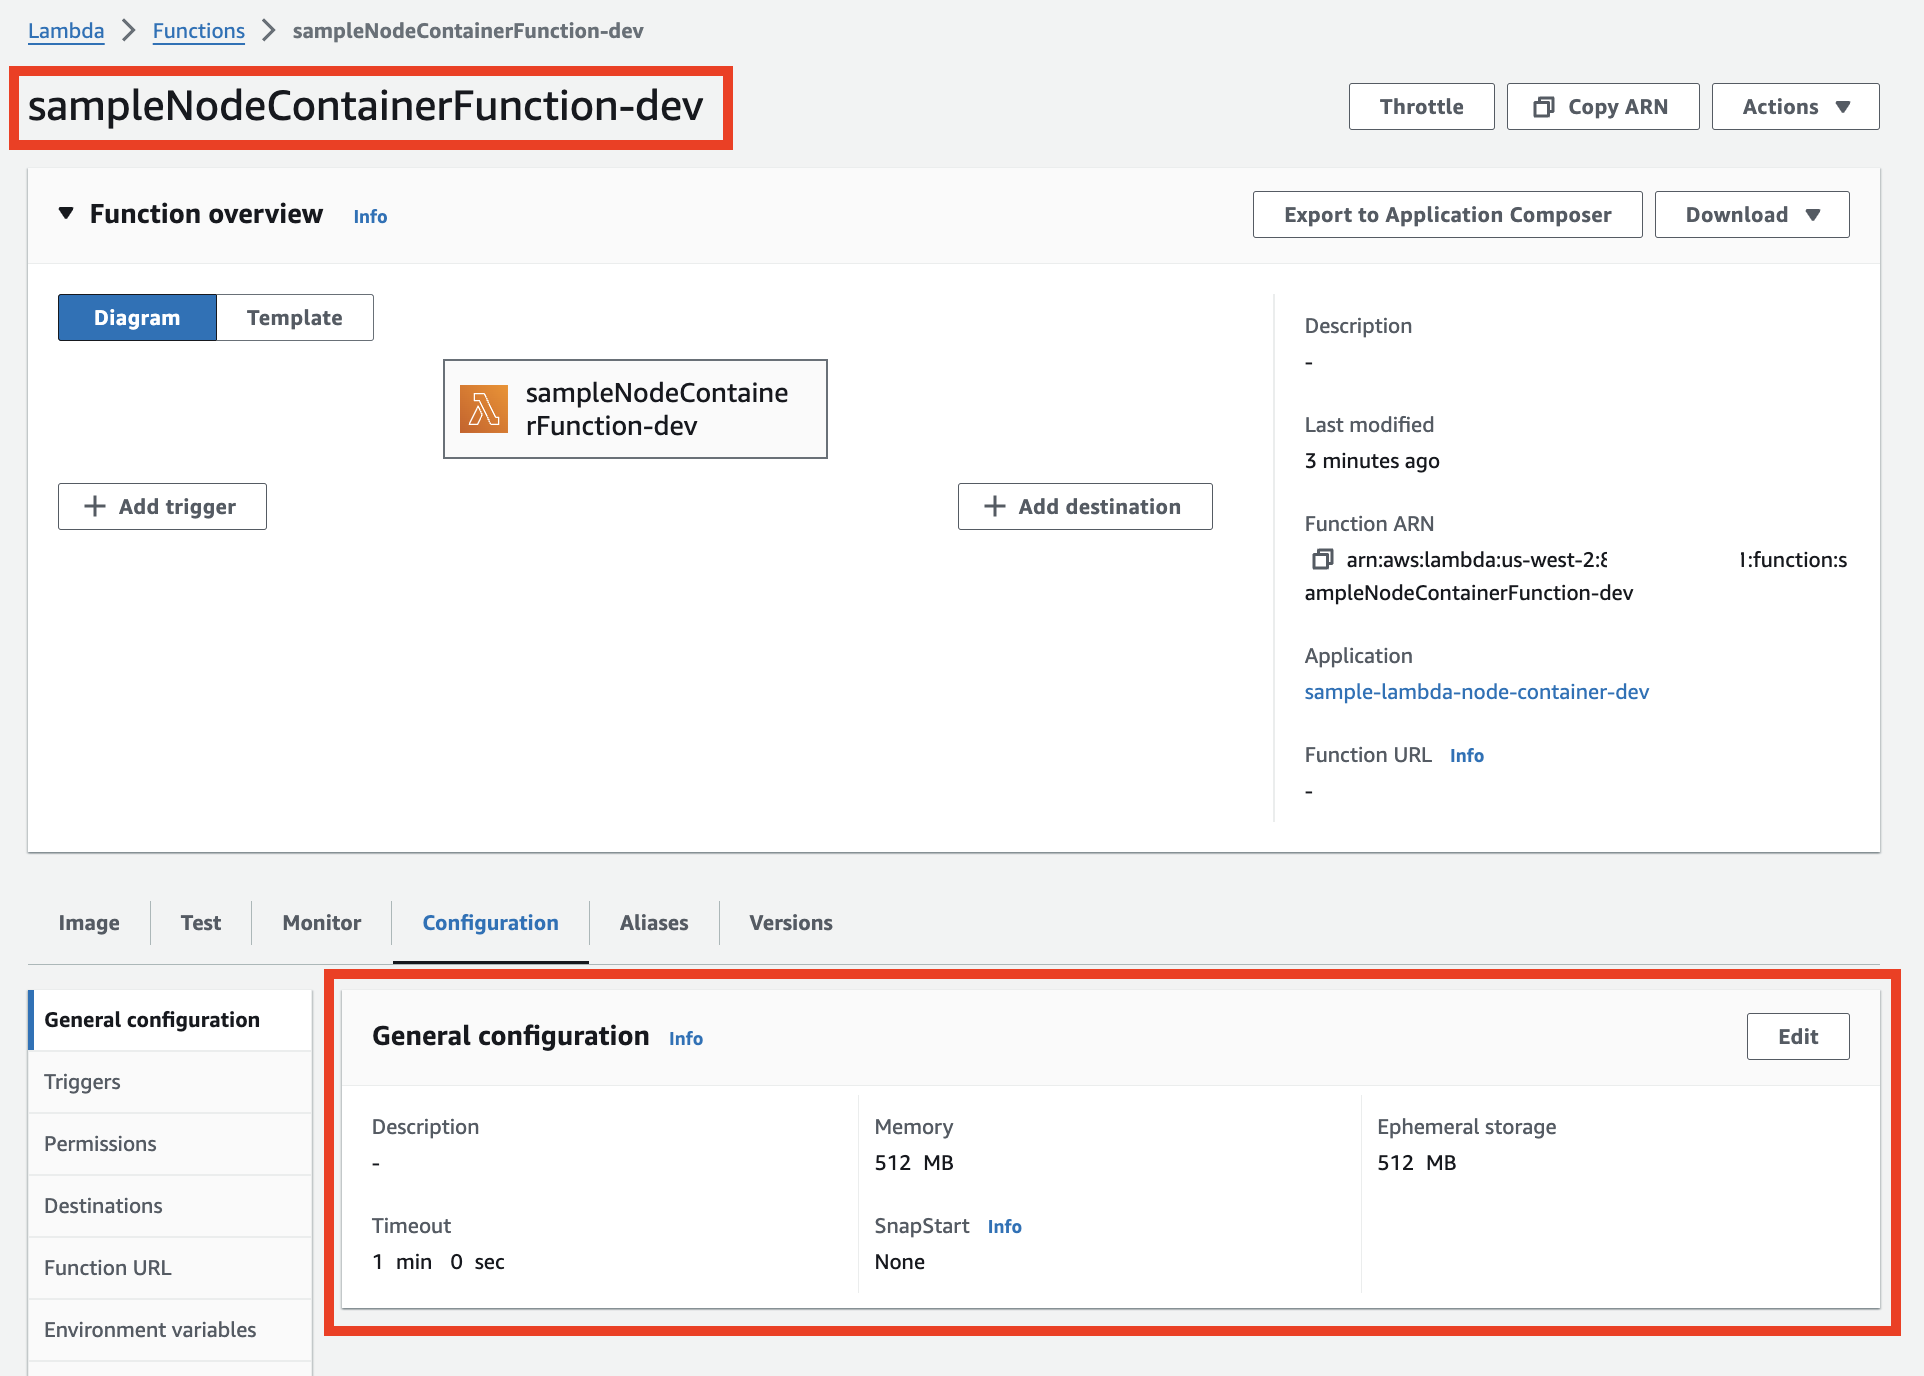This screenshot has height=1376, width=1924.
Task: Navigate to the Functions breadcrumb link
Action: pos(198,30)
